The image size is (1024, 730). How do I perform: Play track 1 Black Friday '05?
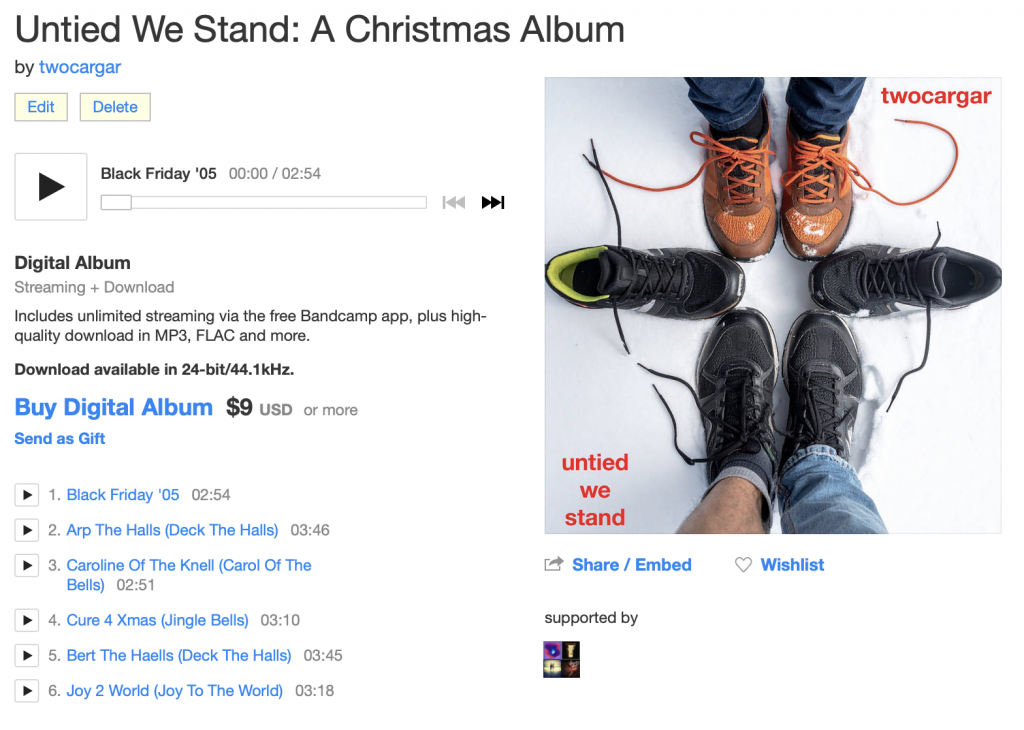click(27, 495)
